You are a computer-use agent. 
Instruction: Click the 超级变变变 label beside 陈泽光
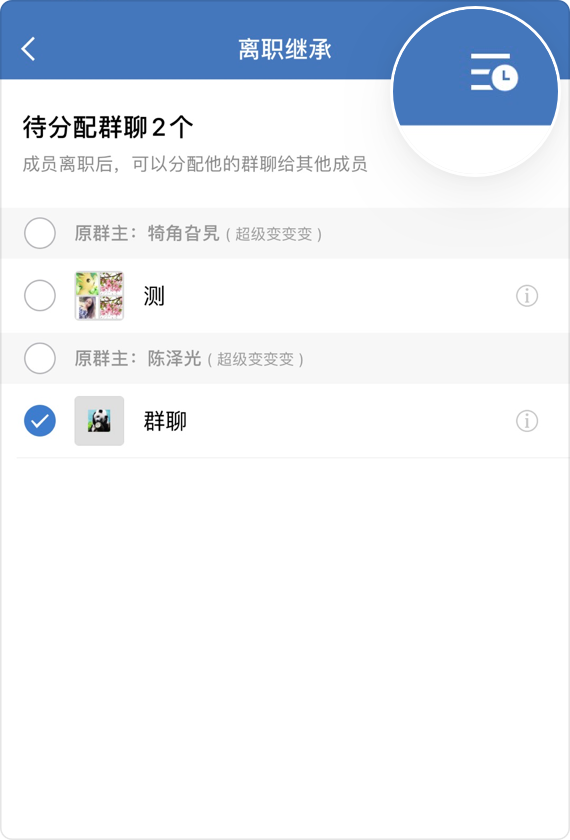pos(256,359)
